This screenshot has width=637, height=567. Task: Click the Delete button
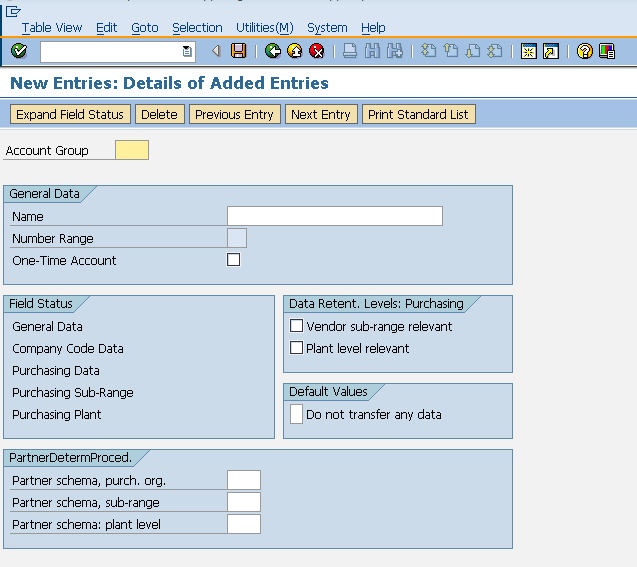(x=159, y=114)
